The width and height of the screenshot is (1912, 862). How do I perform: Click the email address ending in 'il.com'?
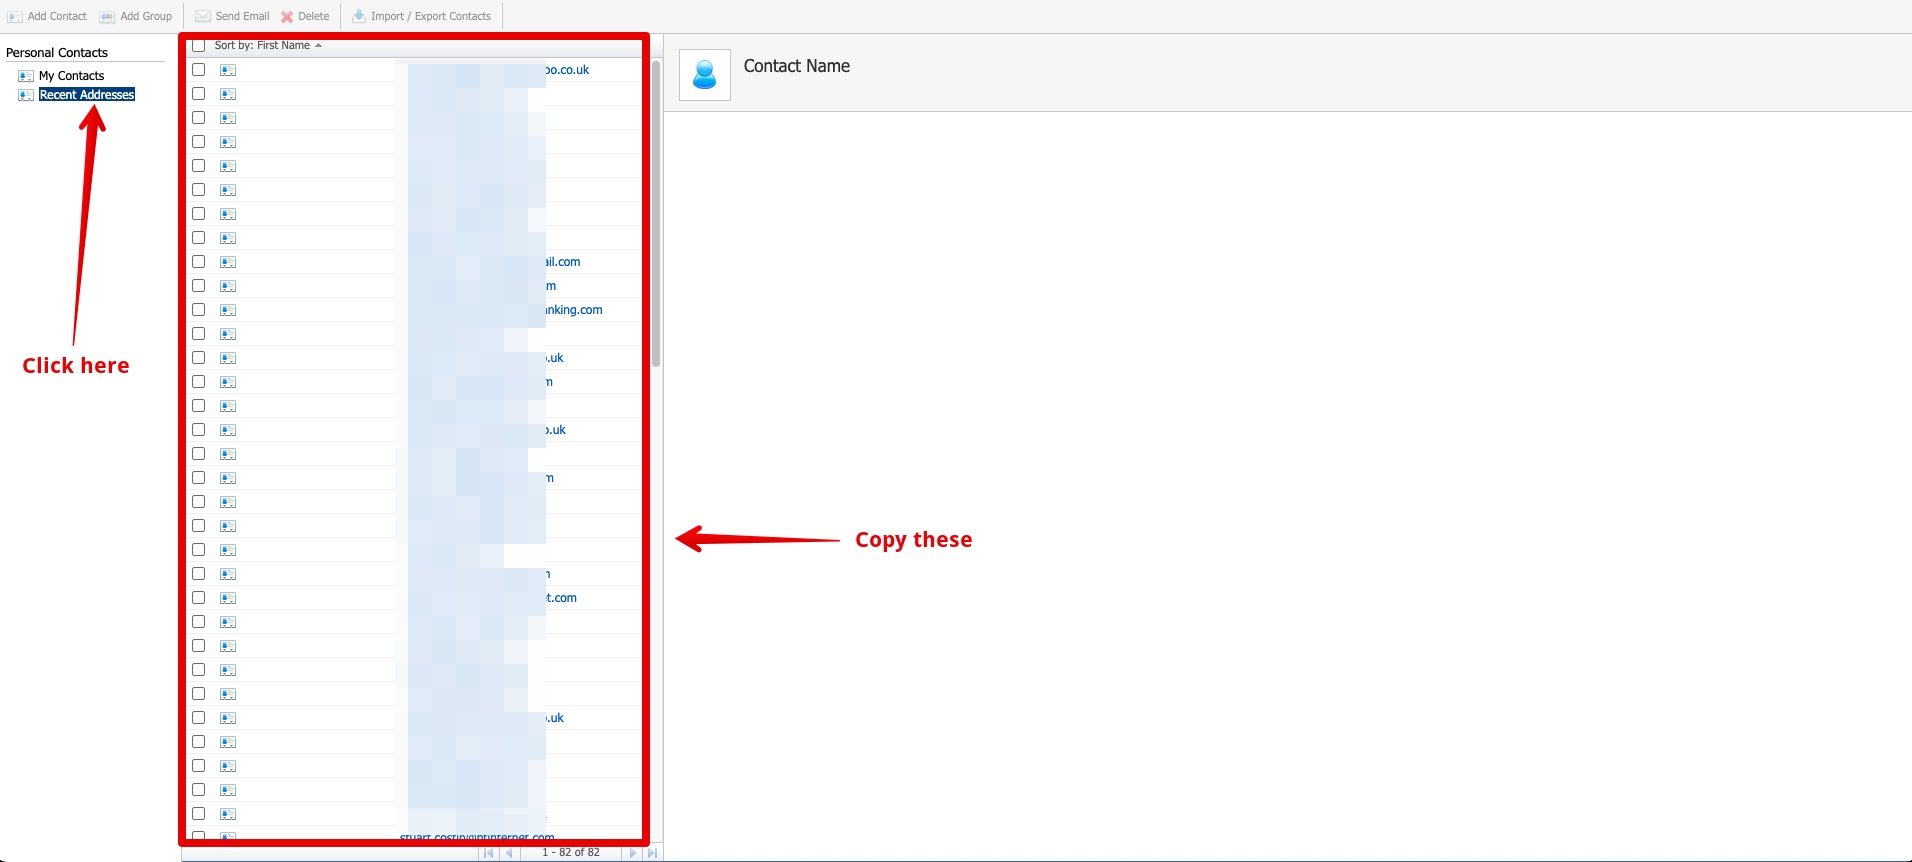(x=562, y=262)
